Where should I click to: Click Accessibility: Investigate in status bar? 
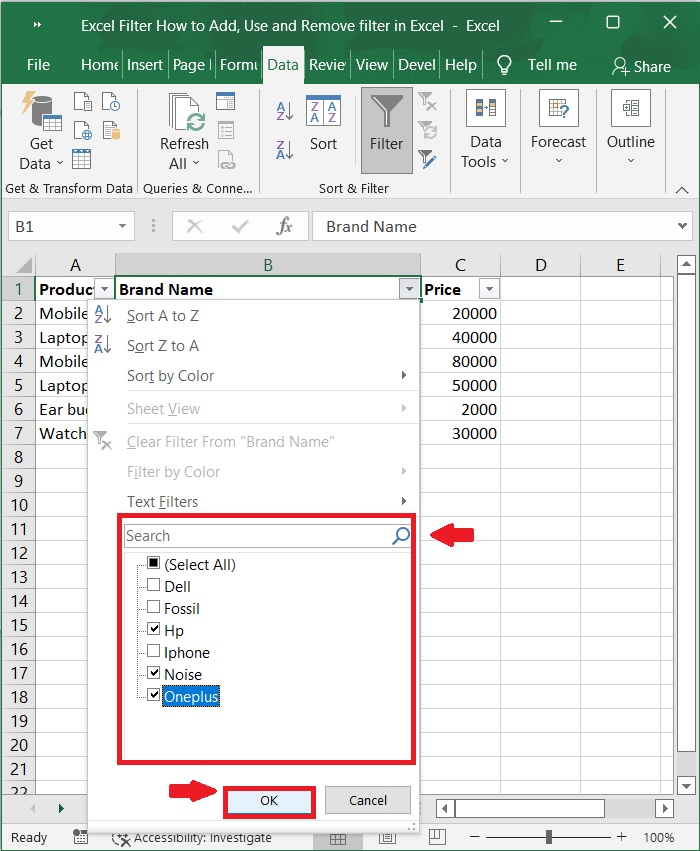(x=192, y=837)
